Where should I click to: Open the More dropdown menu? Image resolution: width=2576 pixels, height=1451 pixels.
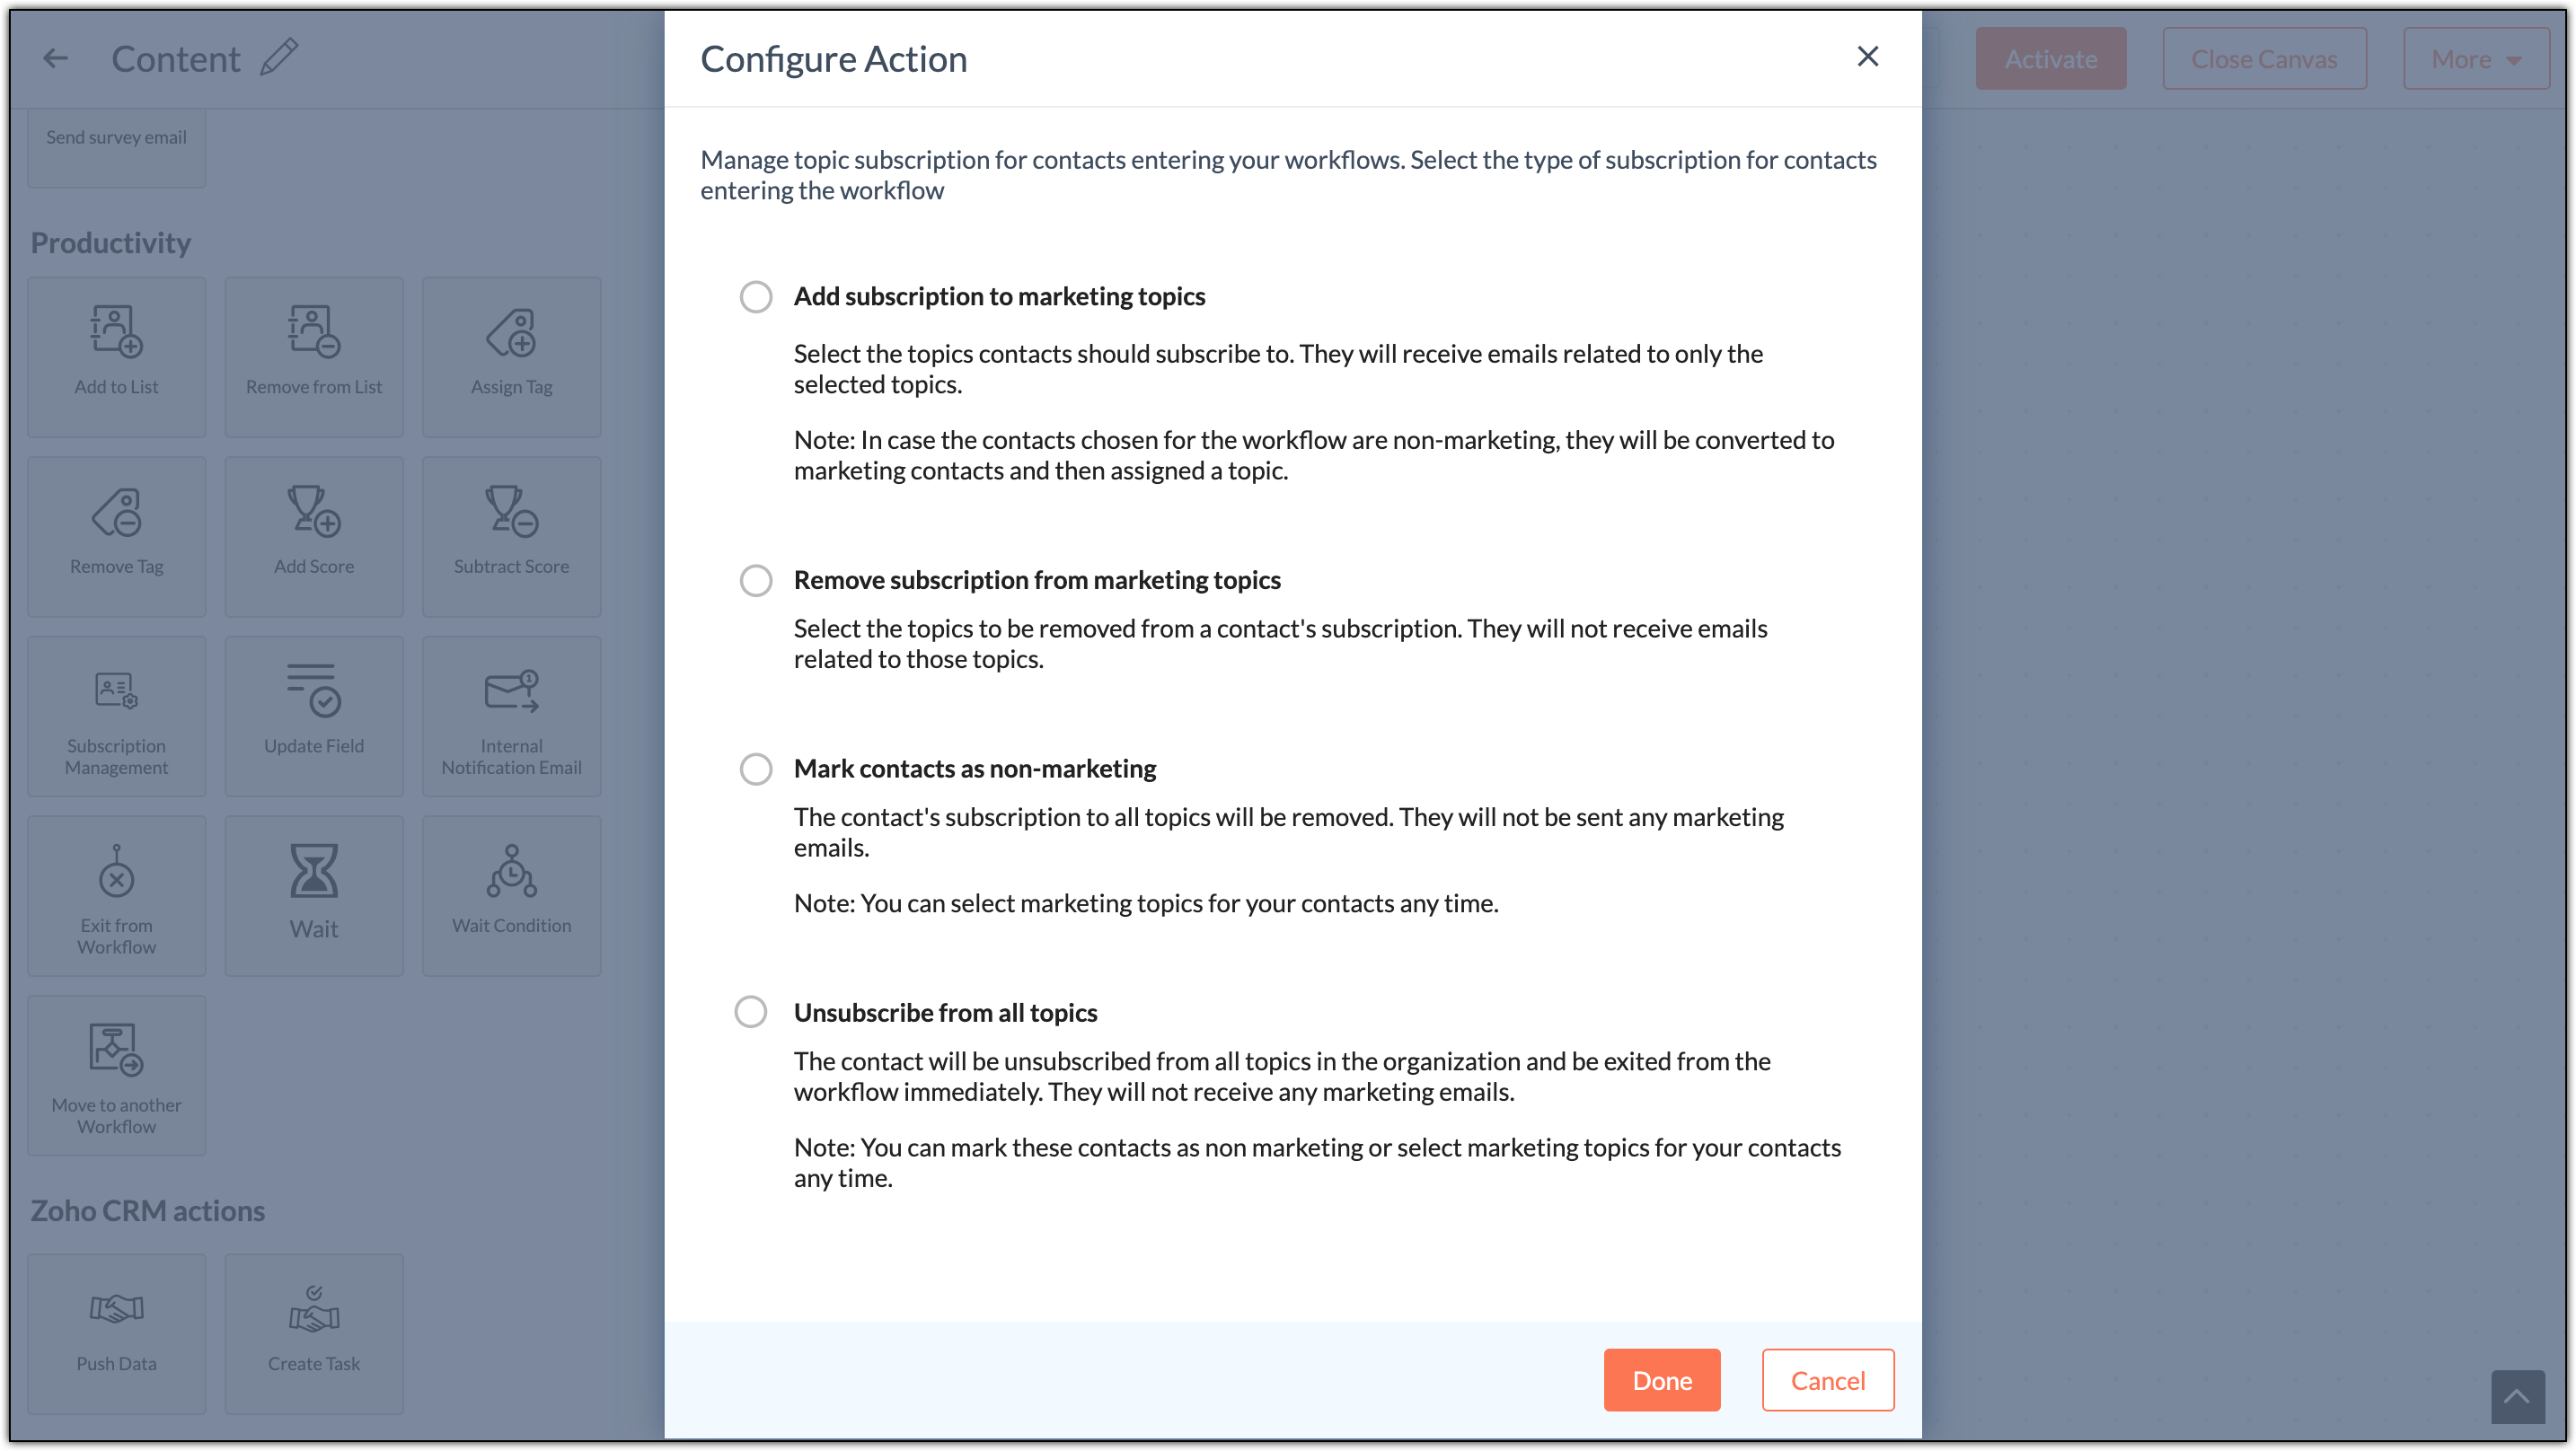click(2475, 59)
